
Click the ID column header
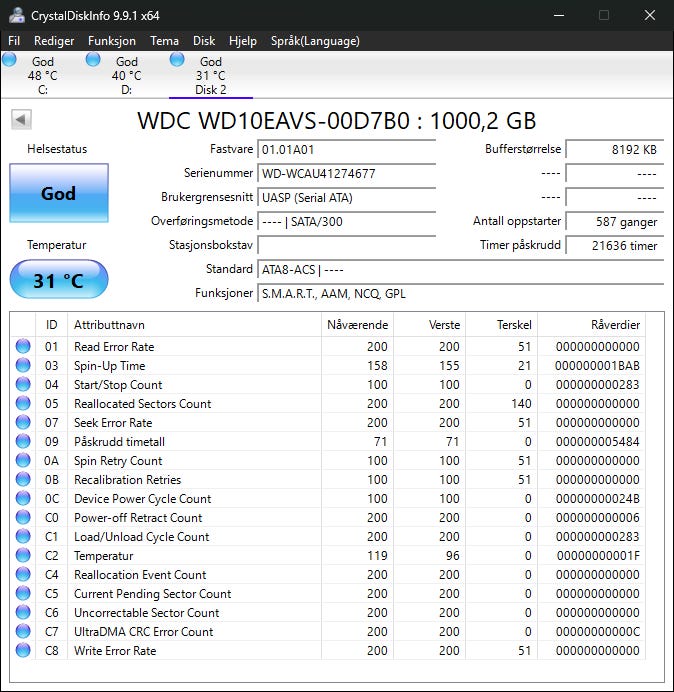click(x=52, y=325)
